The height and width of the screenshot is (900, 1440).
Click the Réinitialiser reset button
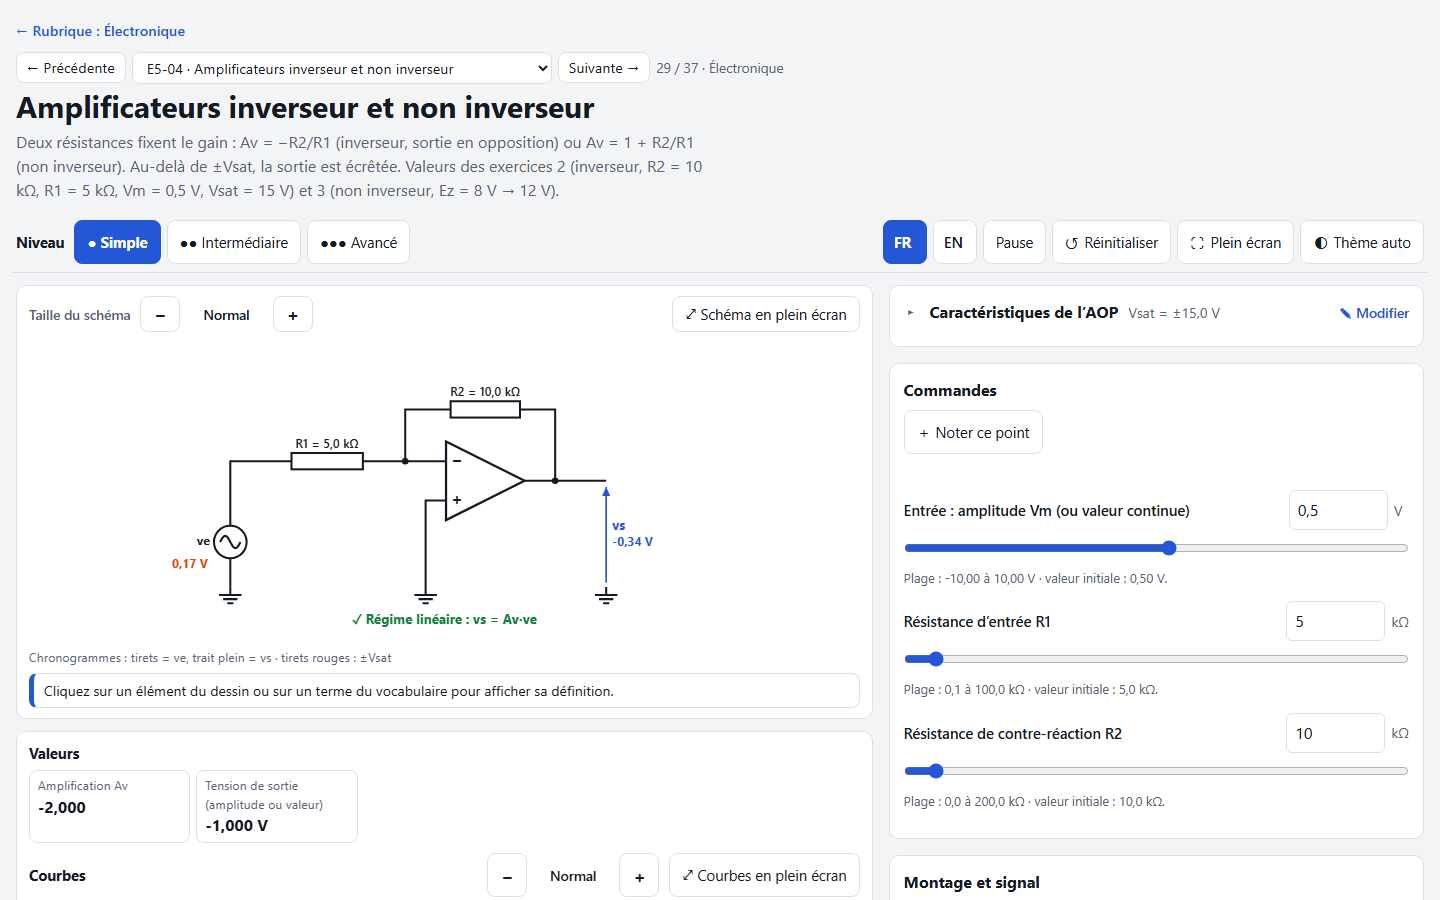click(x=1111, y=242)
